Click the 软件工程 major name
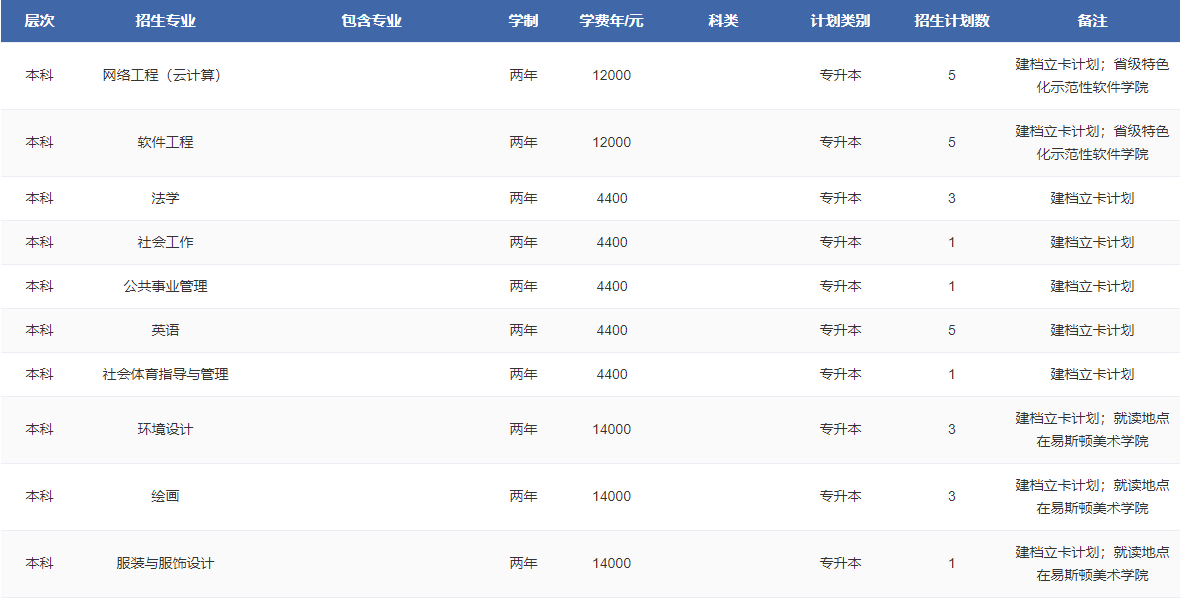 (165, 142)
